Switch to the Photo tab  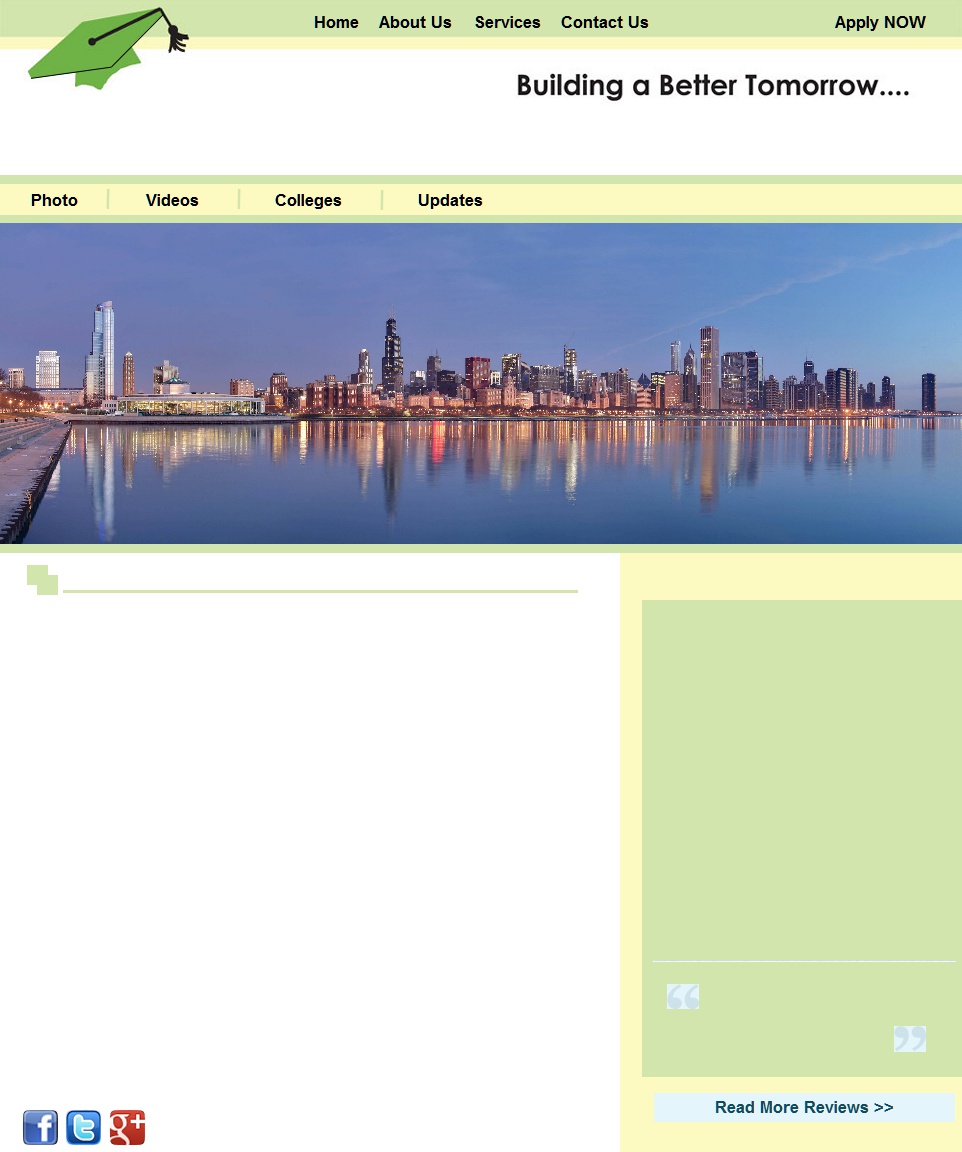tap(54, 201)
